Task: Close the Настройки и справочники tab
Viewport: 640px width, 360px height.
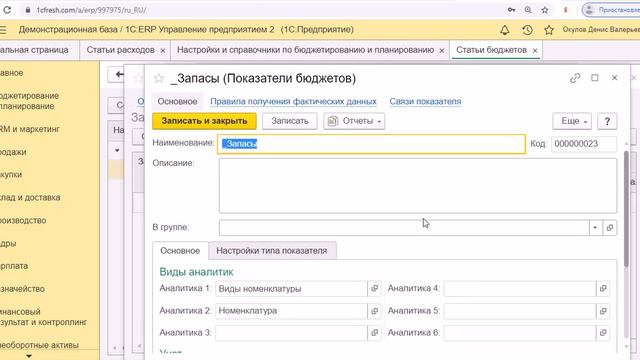Action: [x=442, y=51]
